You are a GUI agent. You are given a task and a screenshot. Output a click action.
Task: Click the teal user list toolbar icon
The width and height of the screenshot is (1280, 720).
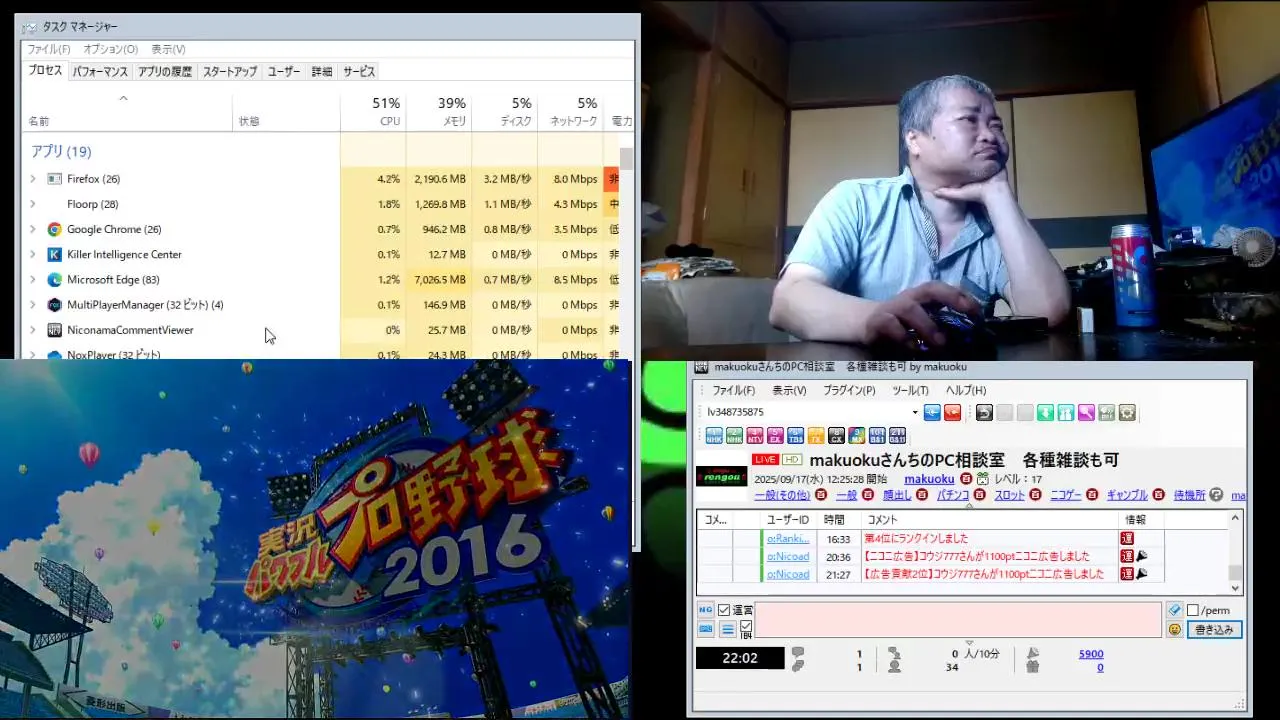click(x=1066, y=412)
